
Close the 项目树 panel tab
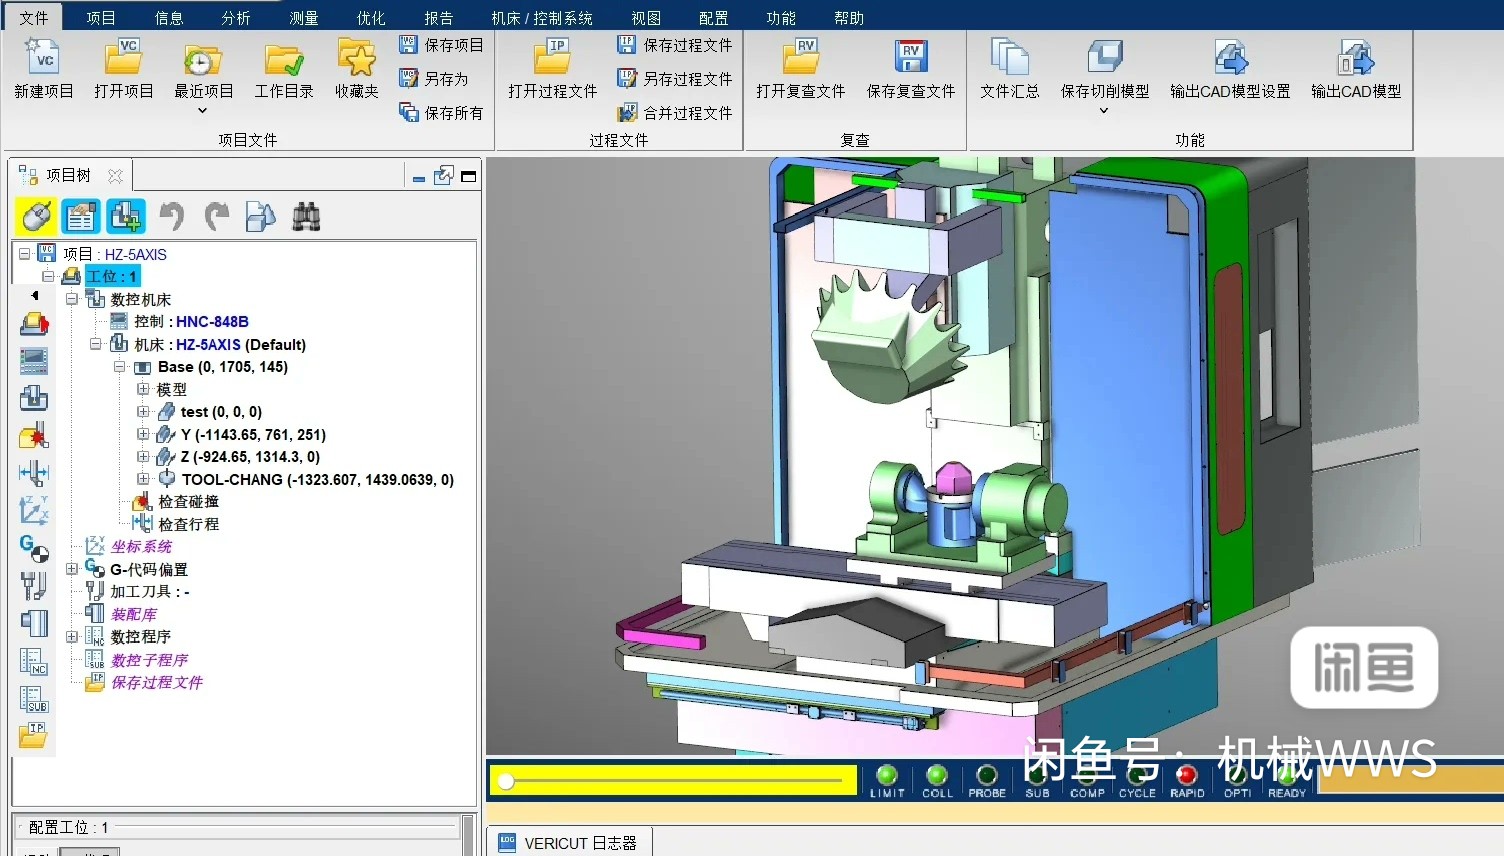(115, 176)
